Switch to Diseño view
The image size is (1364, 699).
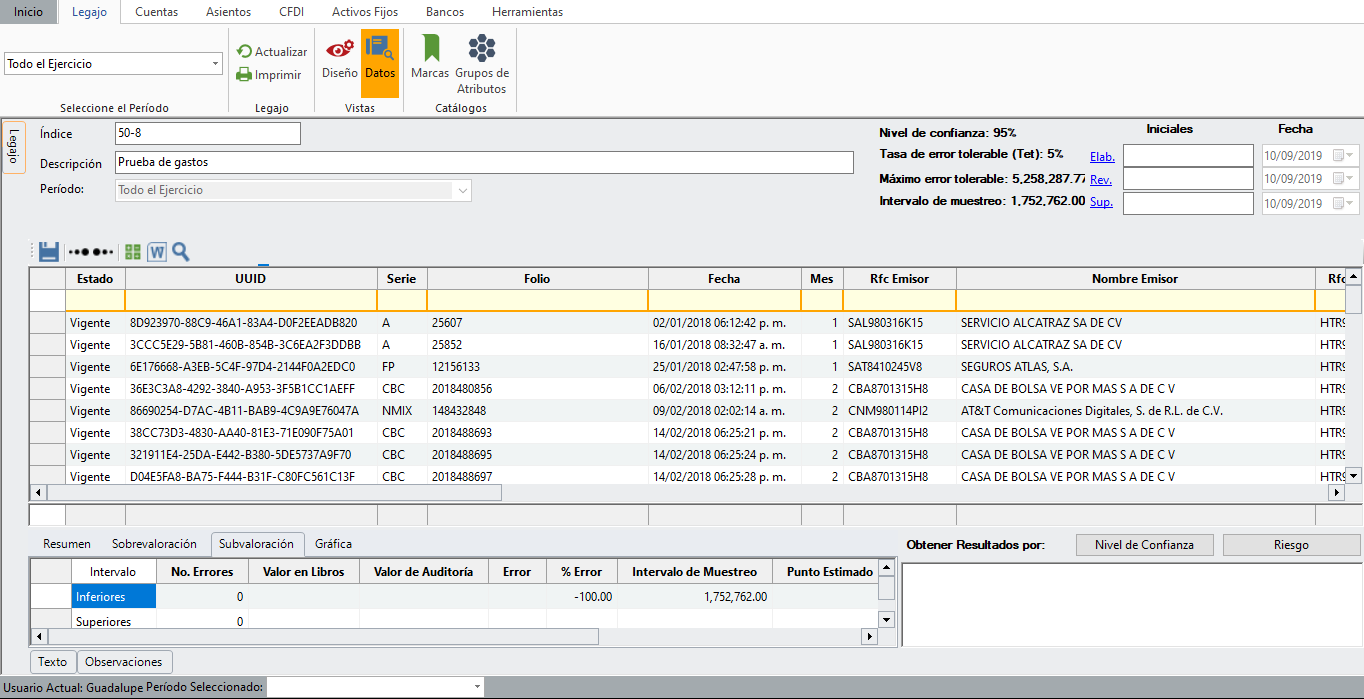point(340,58)
